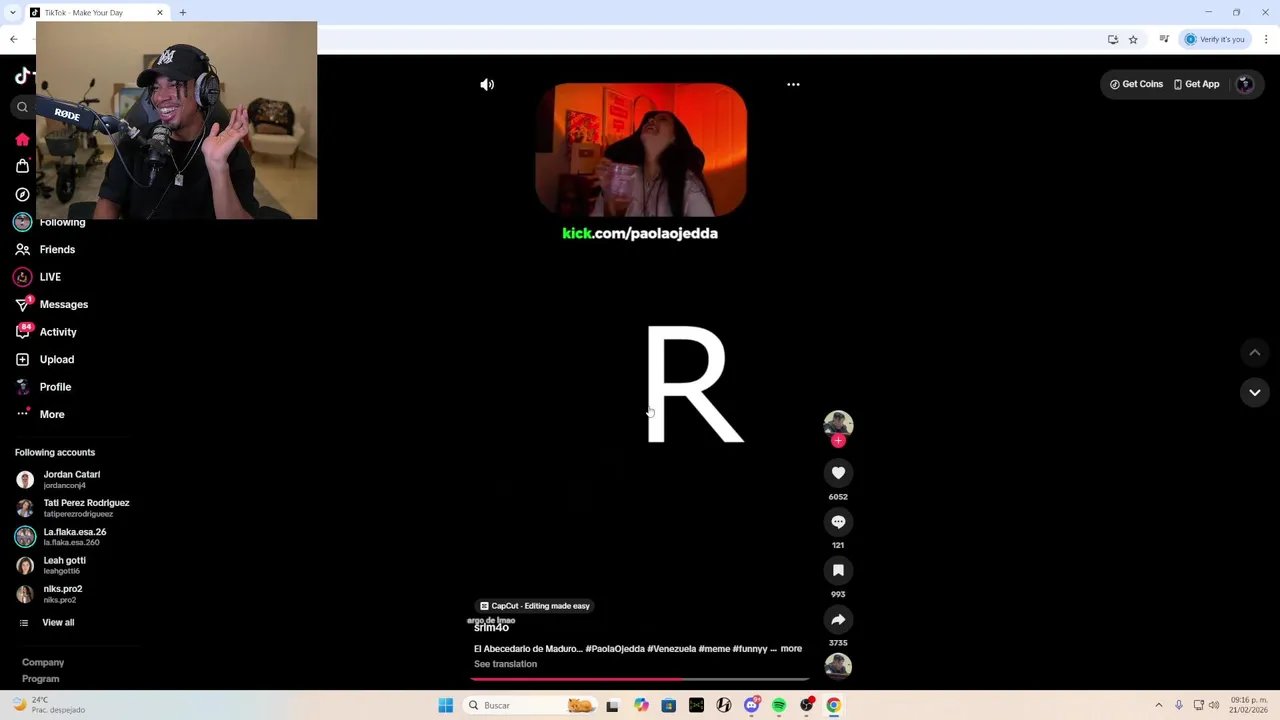Click the taskbar Buscar search box
Viewport: 1280px width, 720px height.
pos(531,706)
